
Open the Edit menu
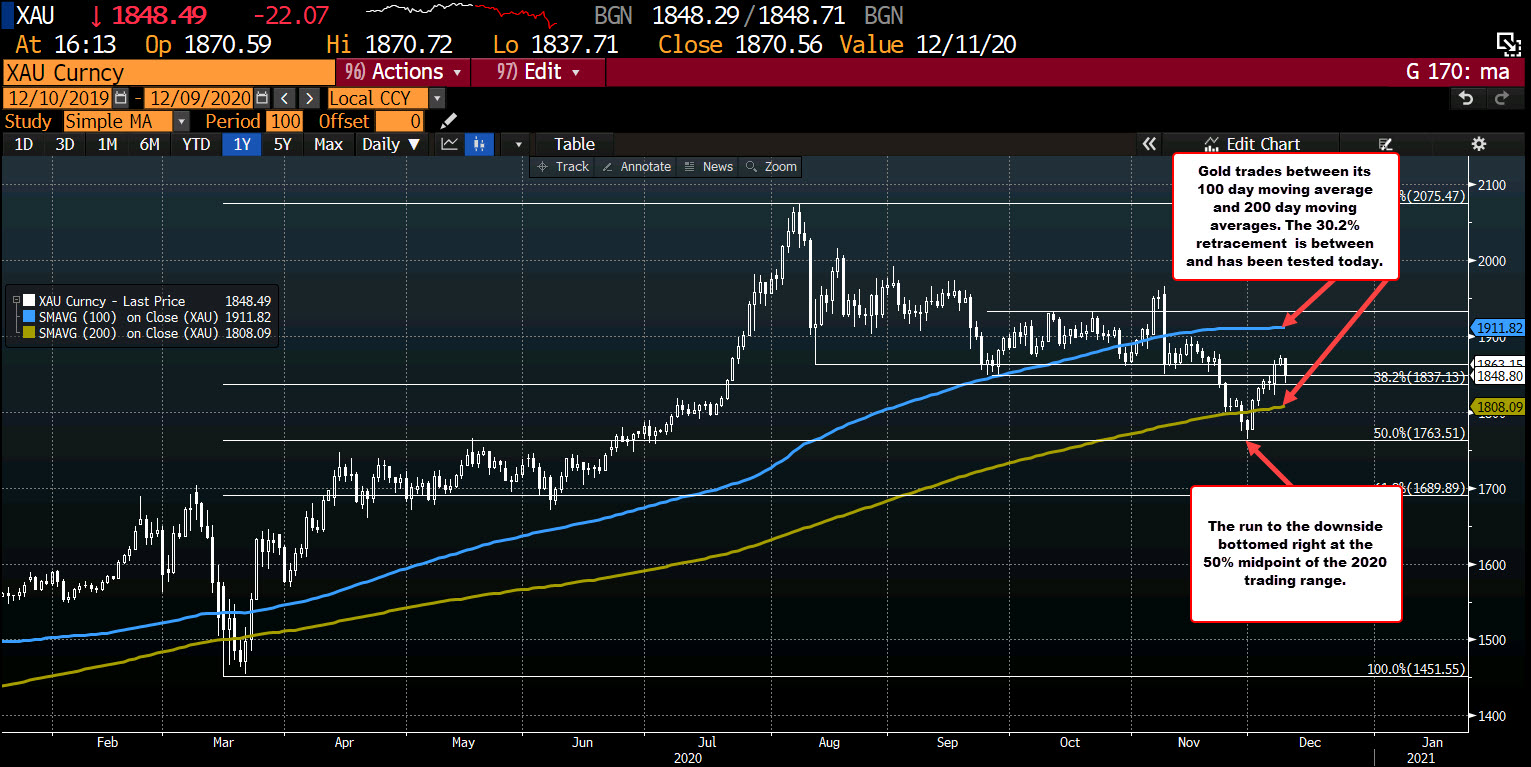(540, 72)
